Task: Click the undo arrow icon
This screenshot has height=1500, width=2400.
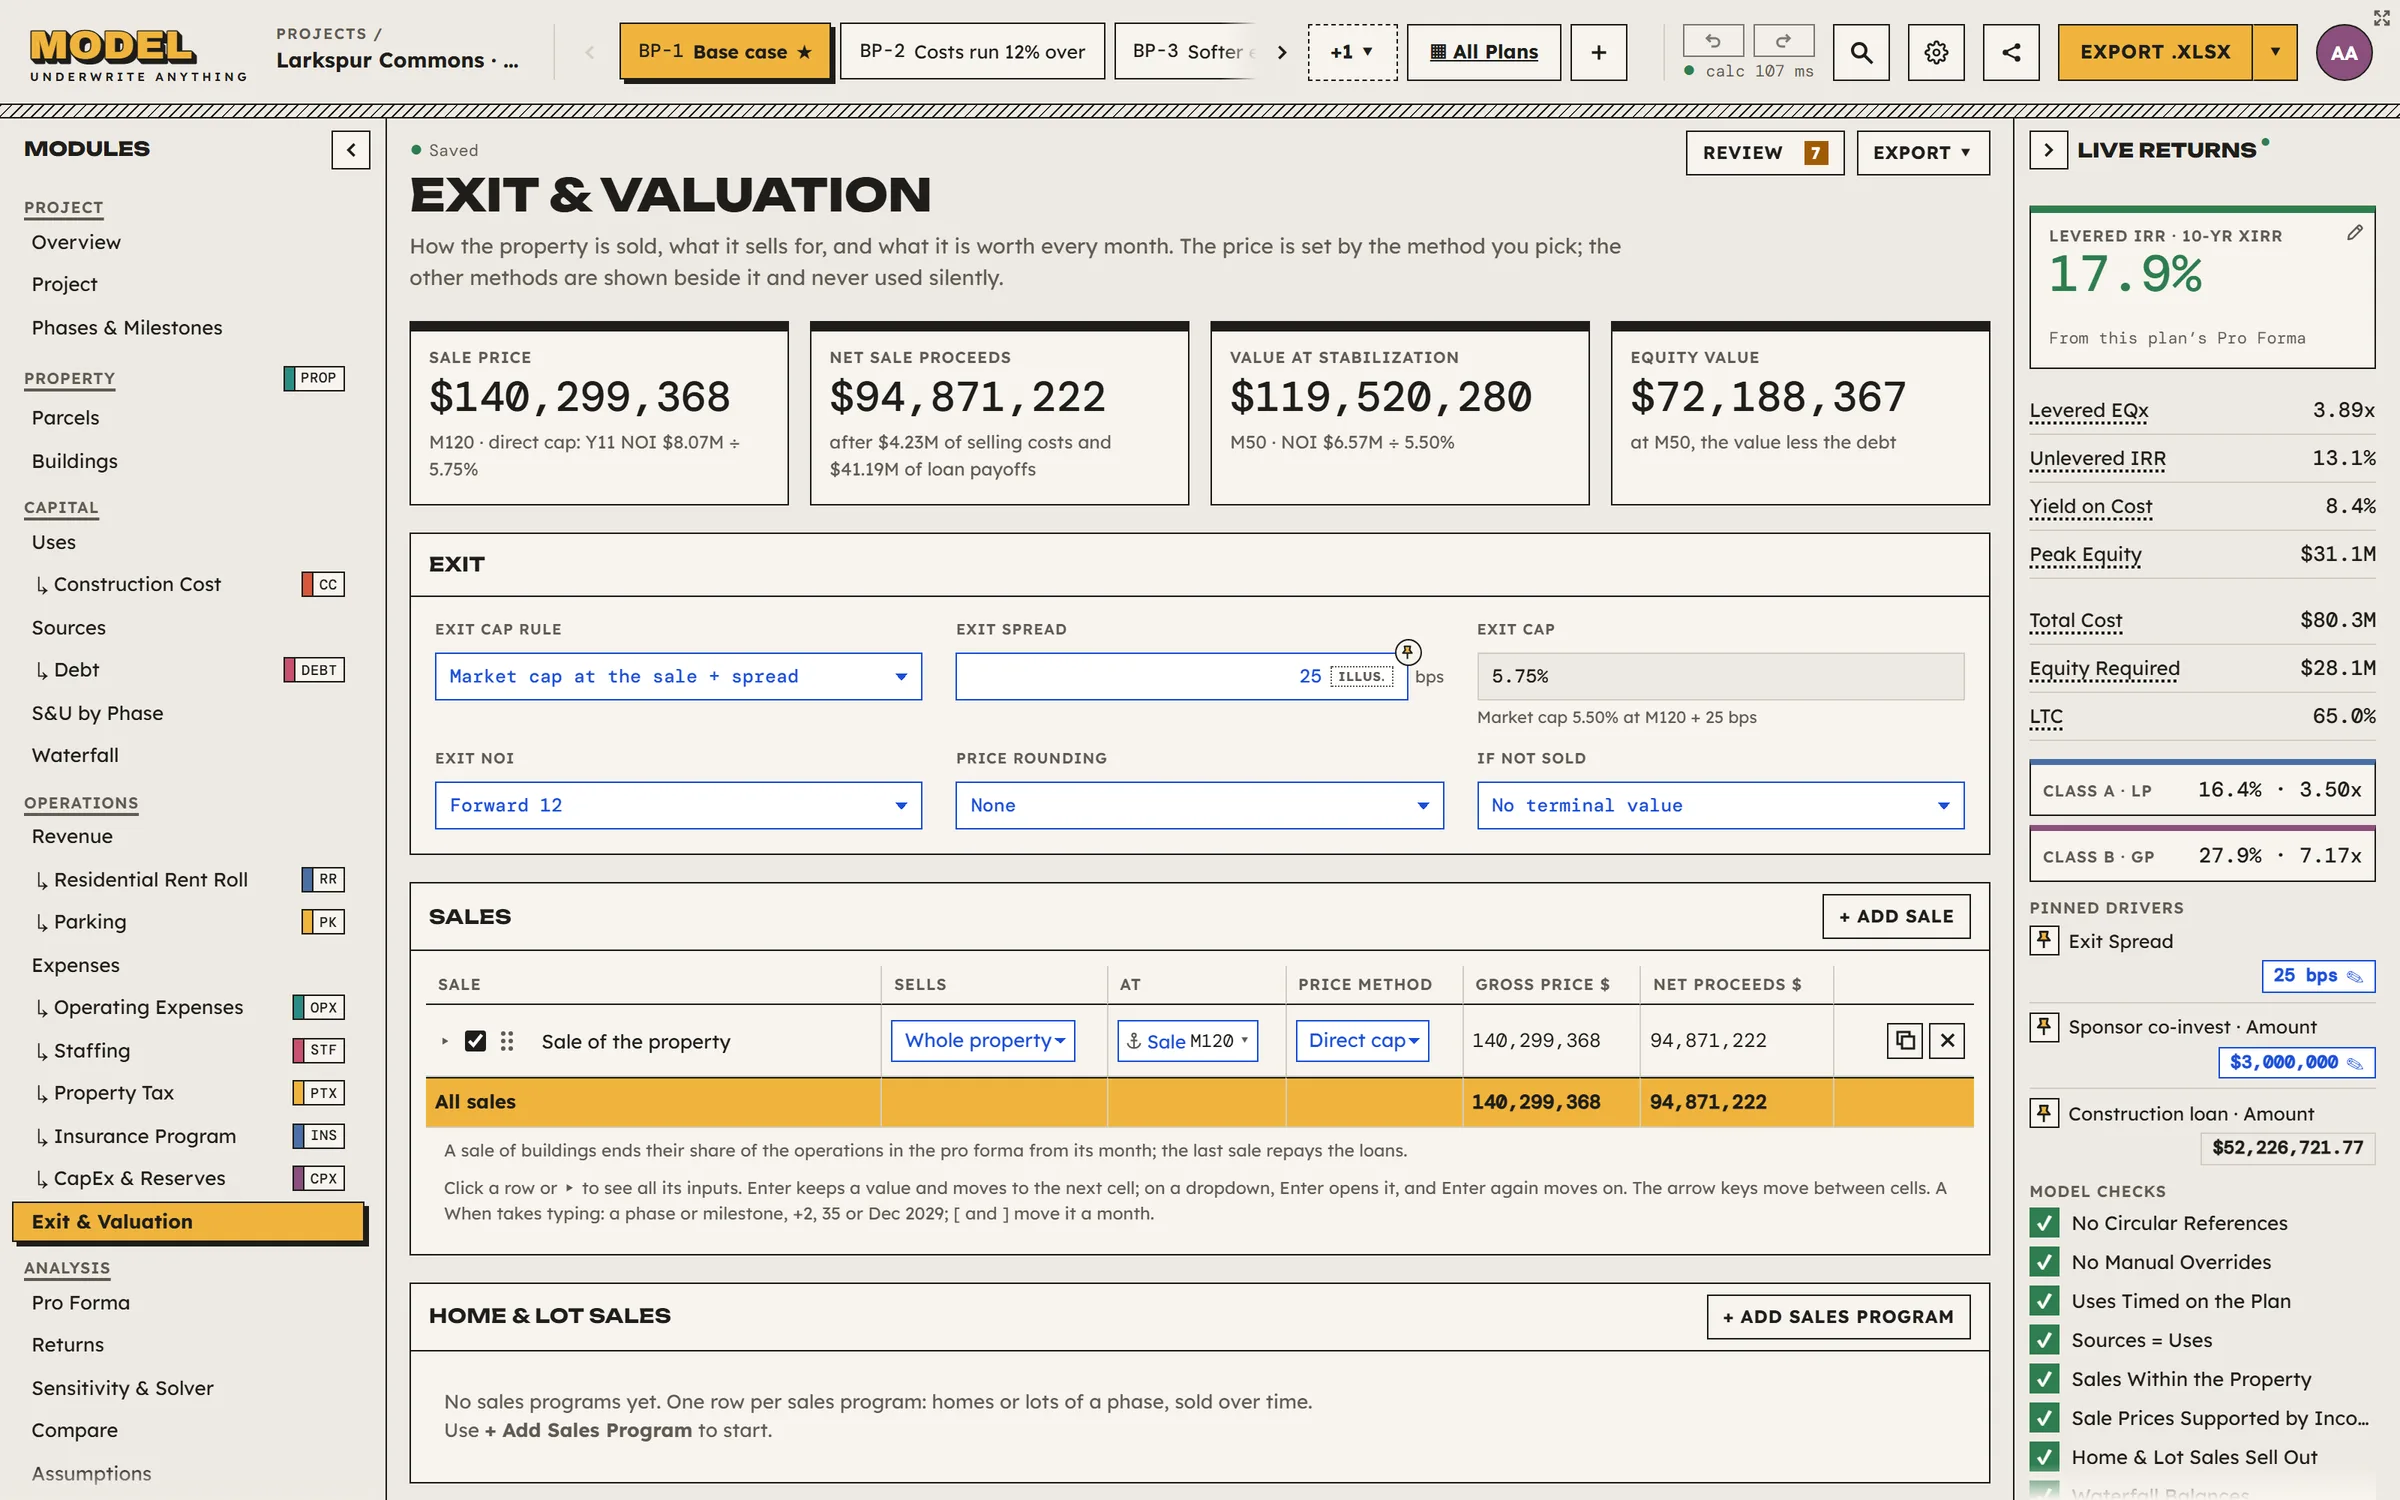Action: [1712, 41]
